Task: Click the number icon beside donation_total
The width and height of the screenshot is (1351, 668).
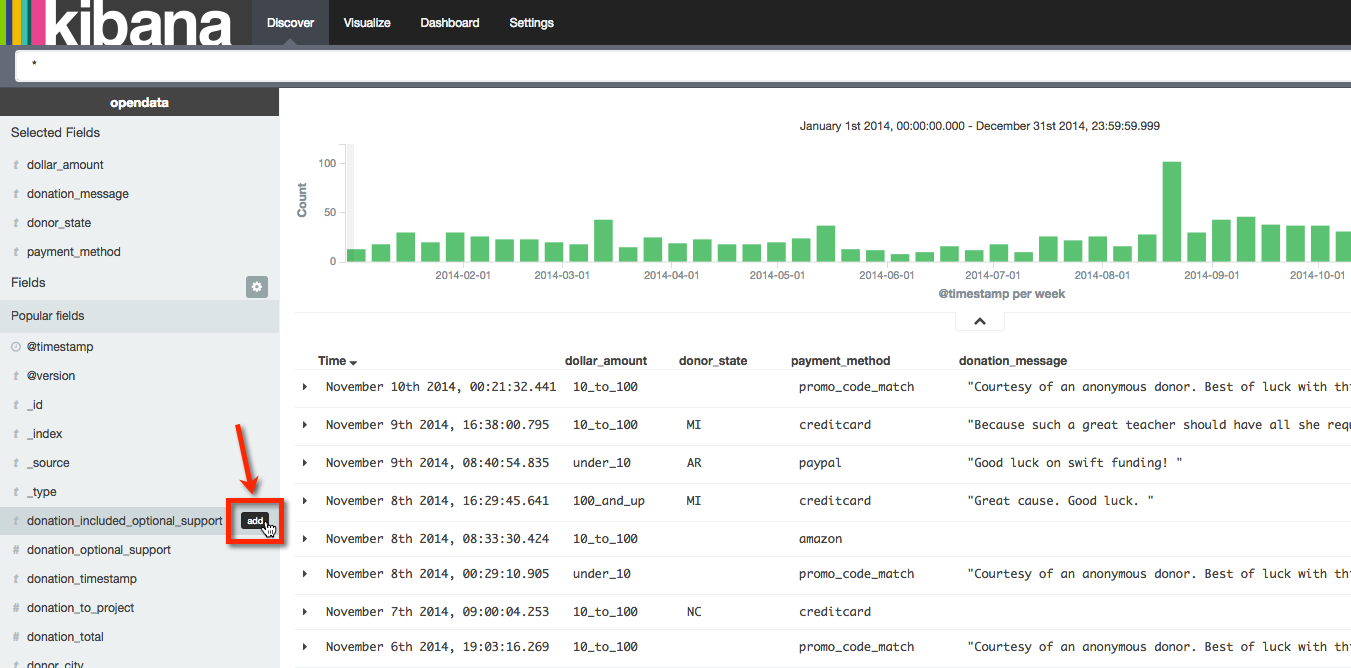Action: tap(16, 637)
